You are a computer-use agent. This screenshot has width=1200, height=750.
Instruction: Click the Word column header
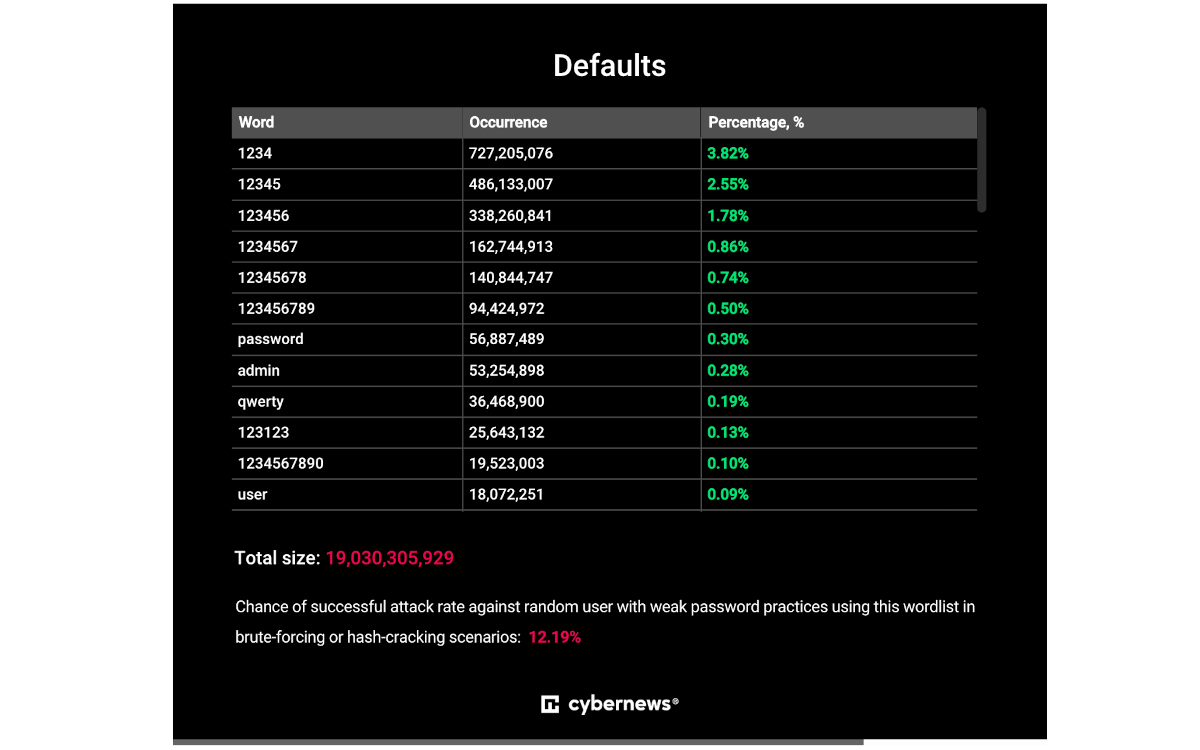click(x=256, y=122)
